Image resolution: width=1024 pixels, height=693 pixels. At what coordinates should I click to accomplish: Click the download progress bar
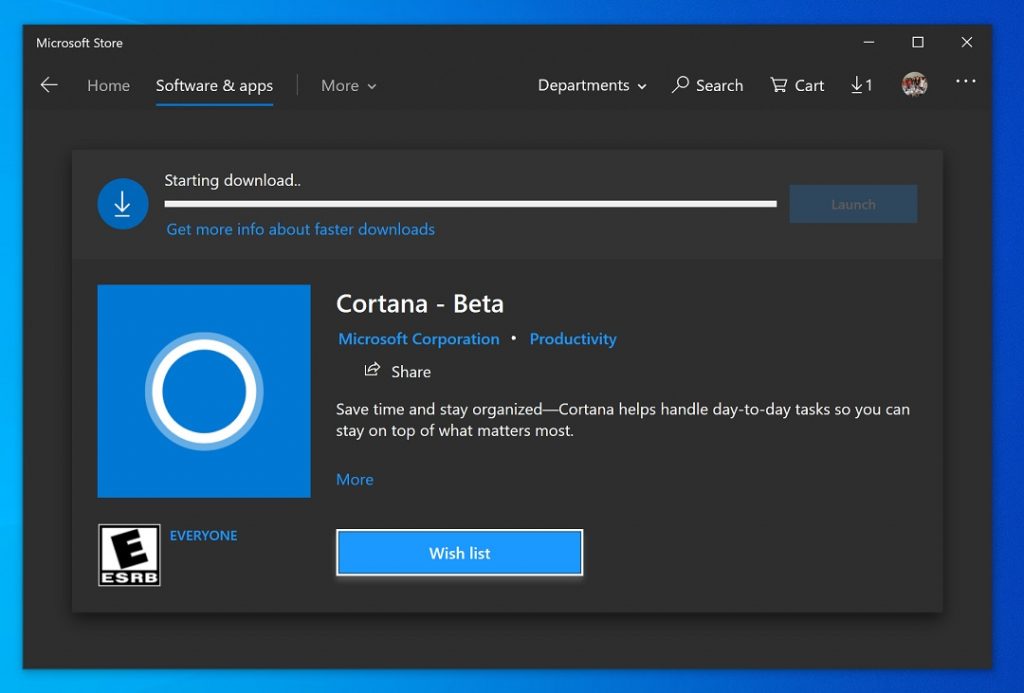click(x=470, y=203)
